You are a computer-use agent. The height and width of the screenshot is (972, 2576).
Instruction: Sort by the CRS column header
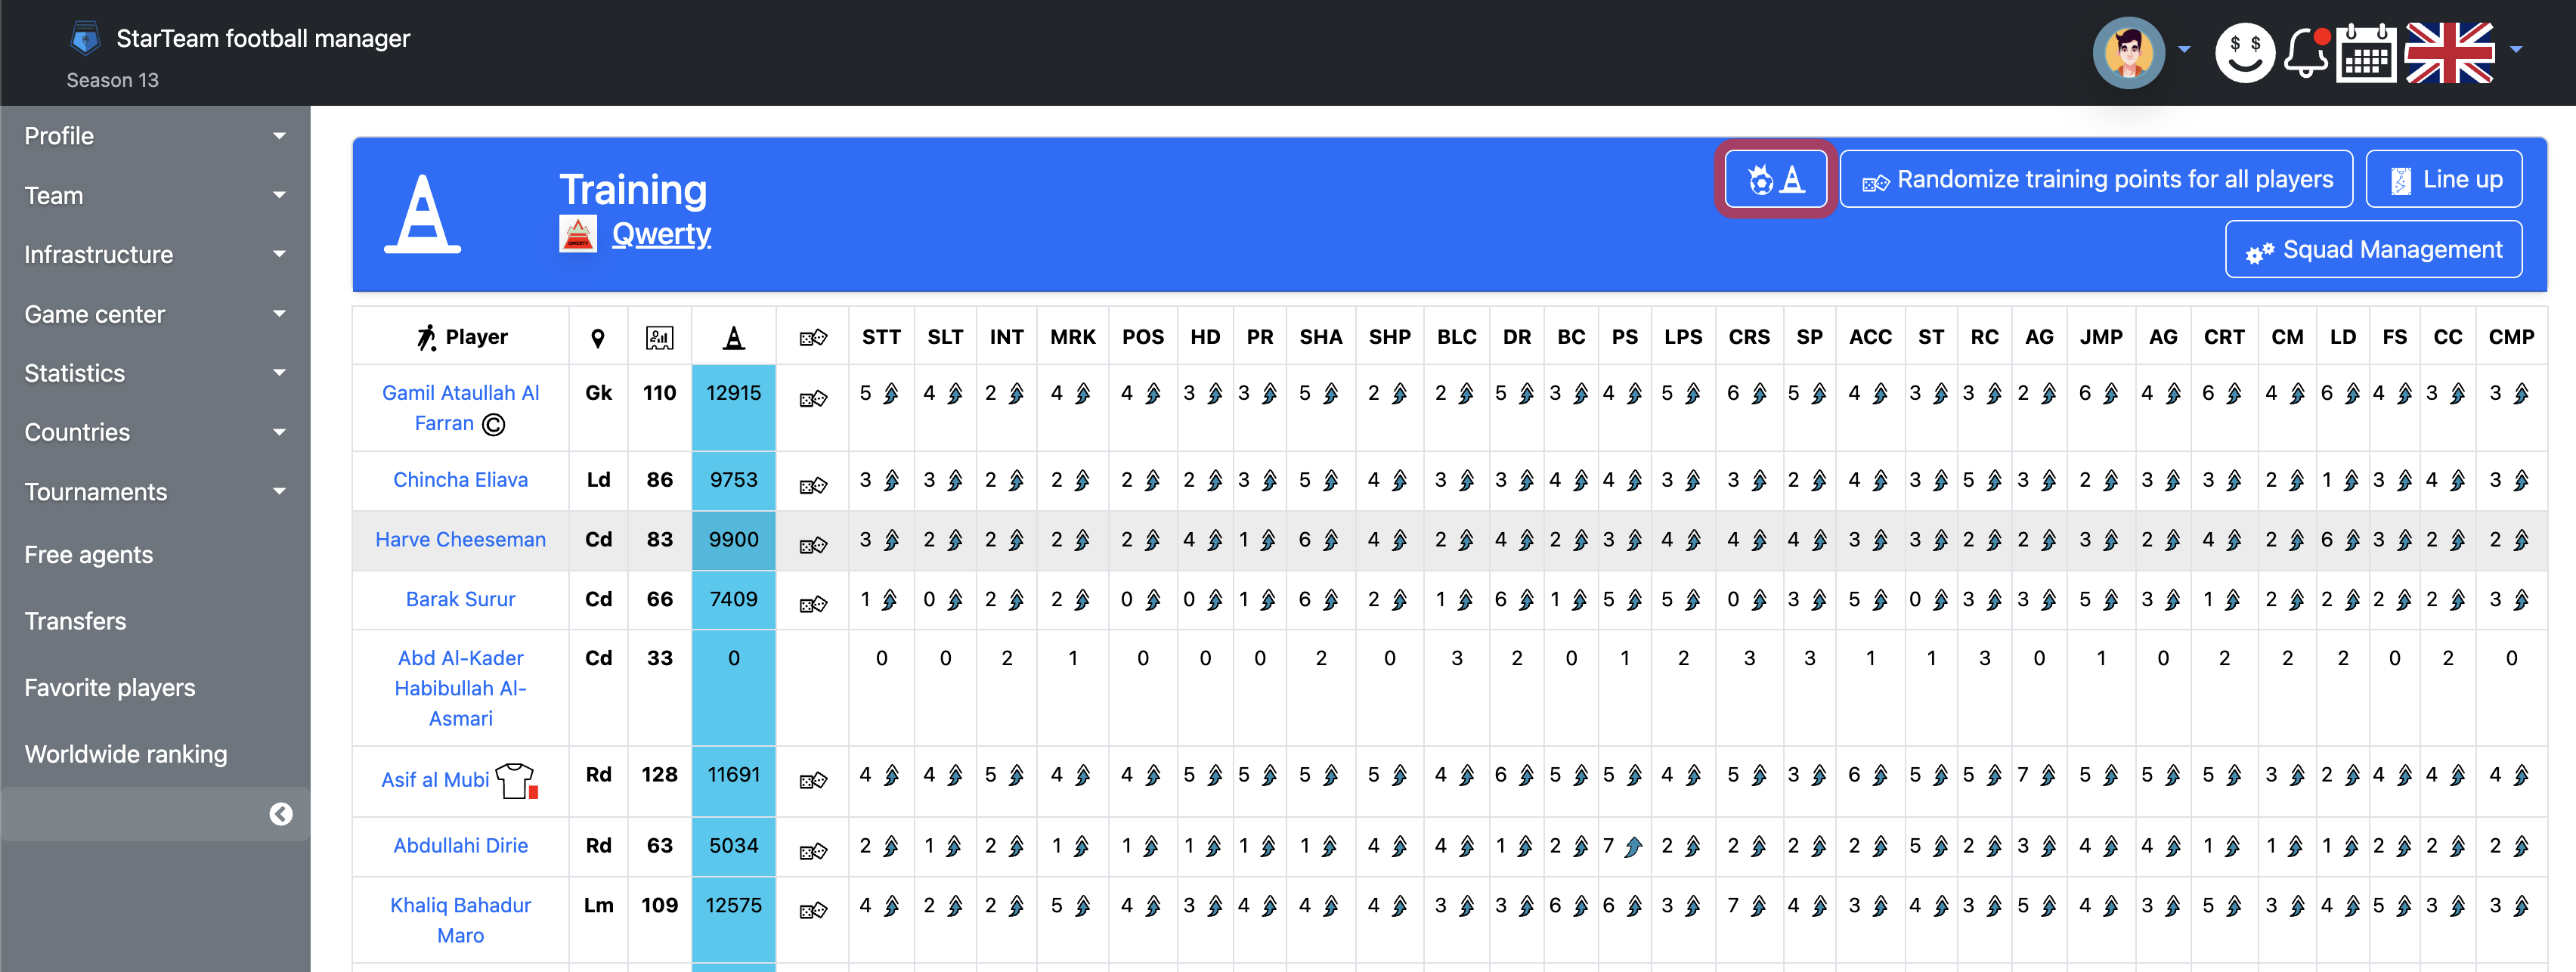[x=1749, y=337]
